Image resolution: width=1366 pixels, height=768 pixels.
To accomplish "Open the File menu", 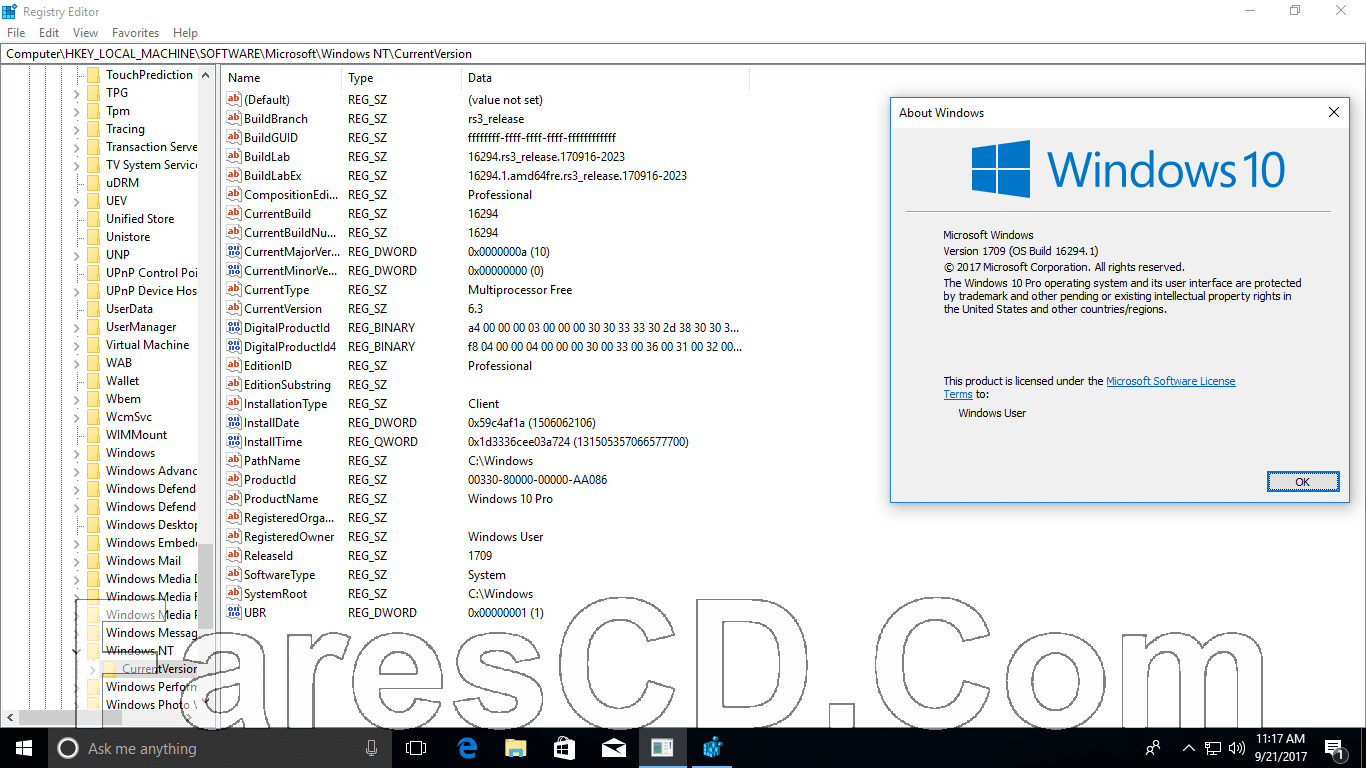I will [16, 33].
